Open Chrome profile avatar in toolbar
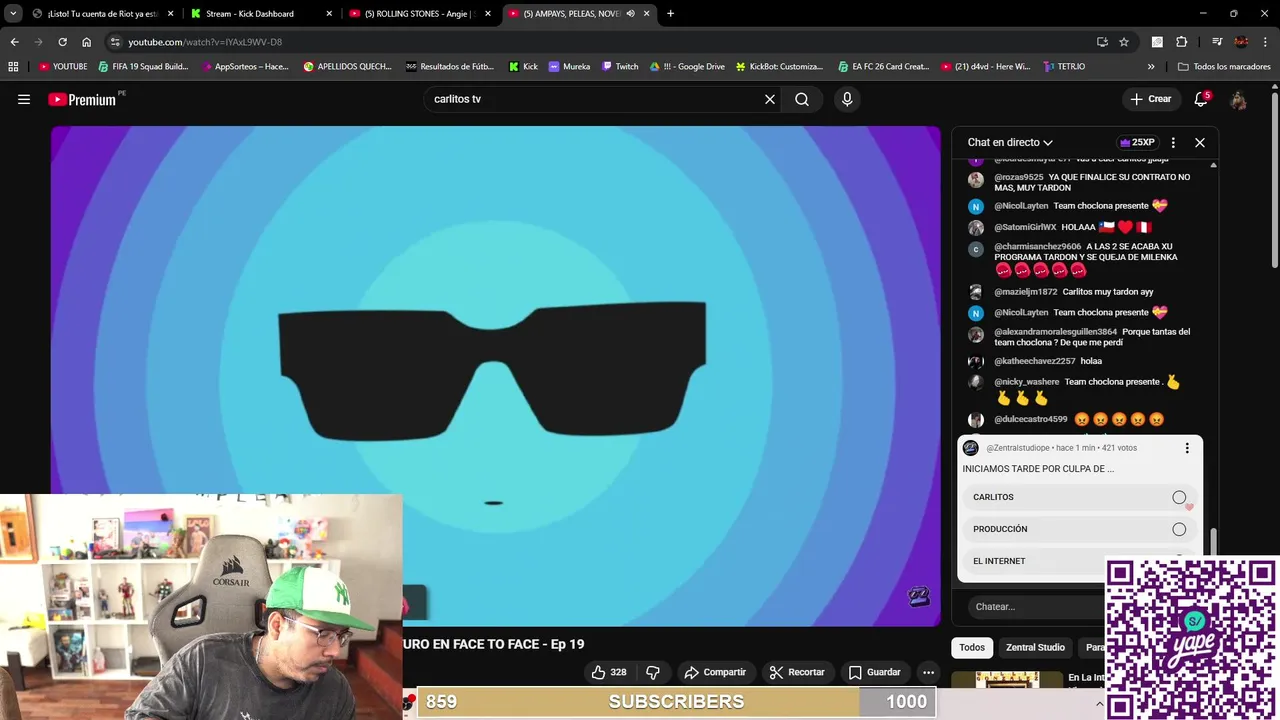1280x720 pixels. [1241, 42]
